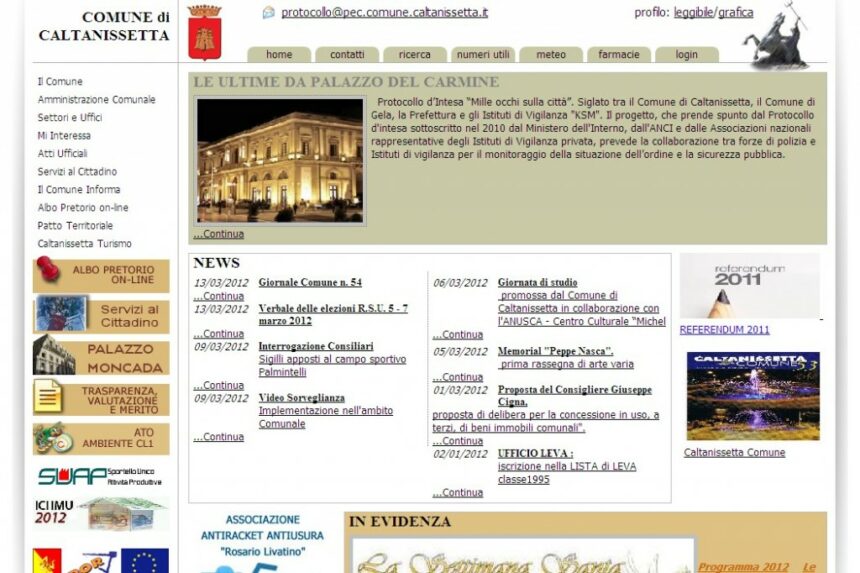
Task: Select 'numeri utili' in the top navigation
Action: point(483,55)
